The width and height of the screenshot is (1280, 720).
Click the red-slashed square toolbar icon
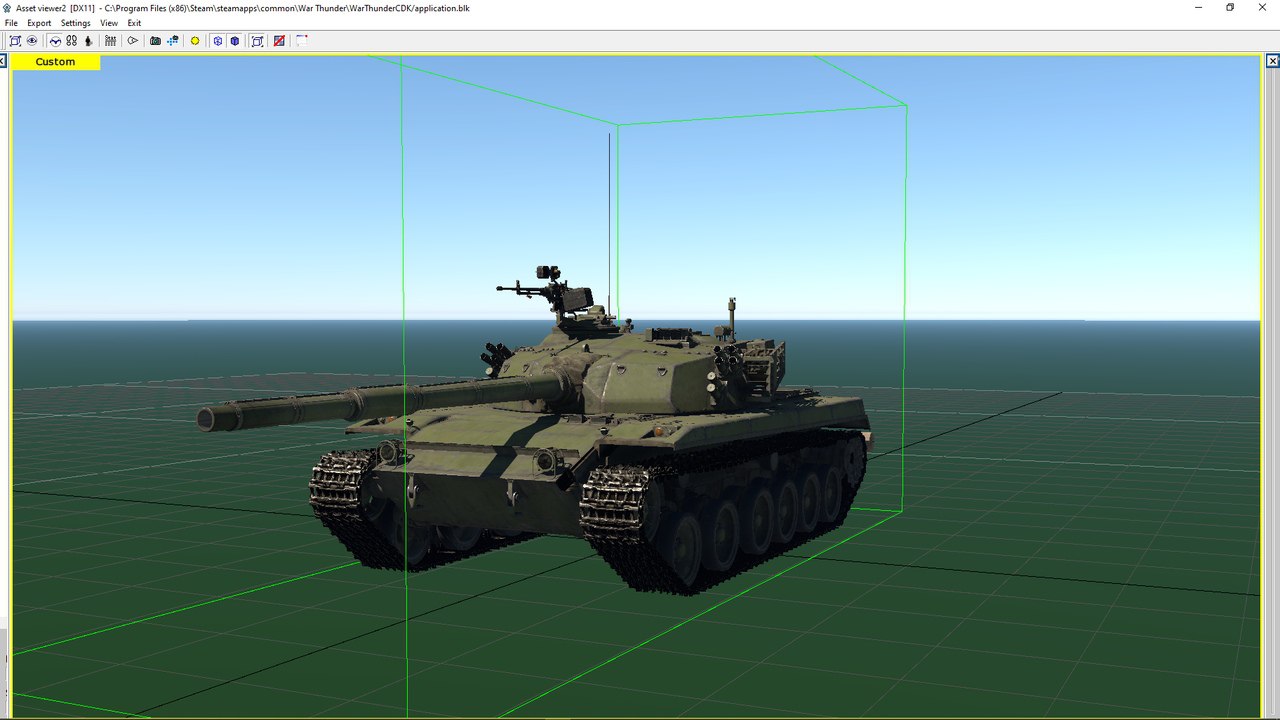pos(279,41)
